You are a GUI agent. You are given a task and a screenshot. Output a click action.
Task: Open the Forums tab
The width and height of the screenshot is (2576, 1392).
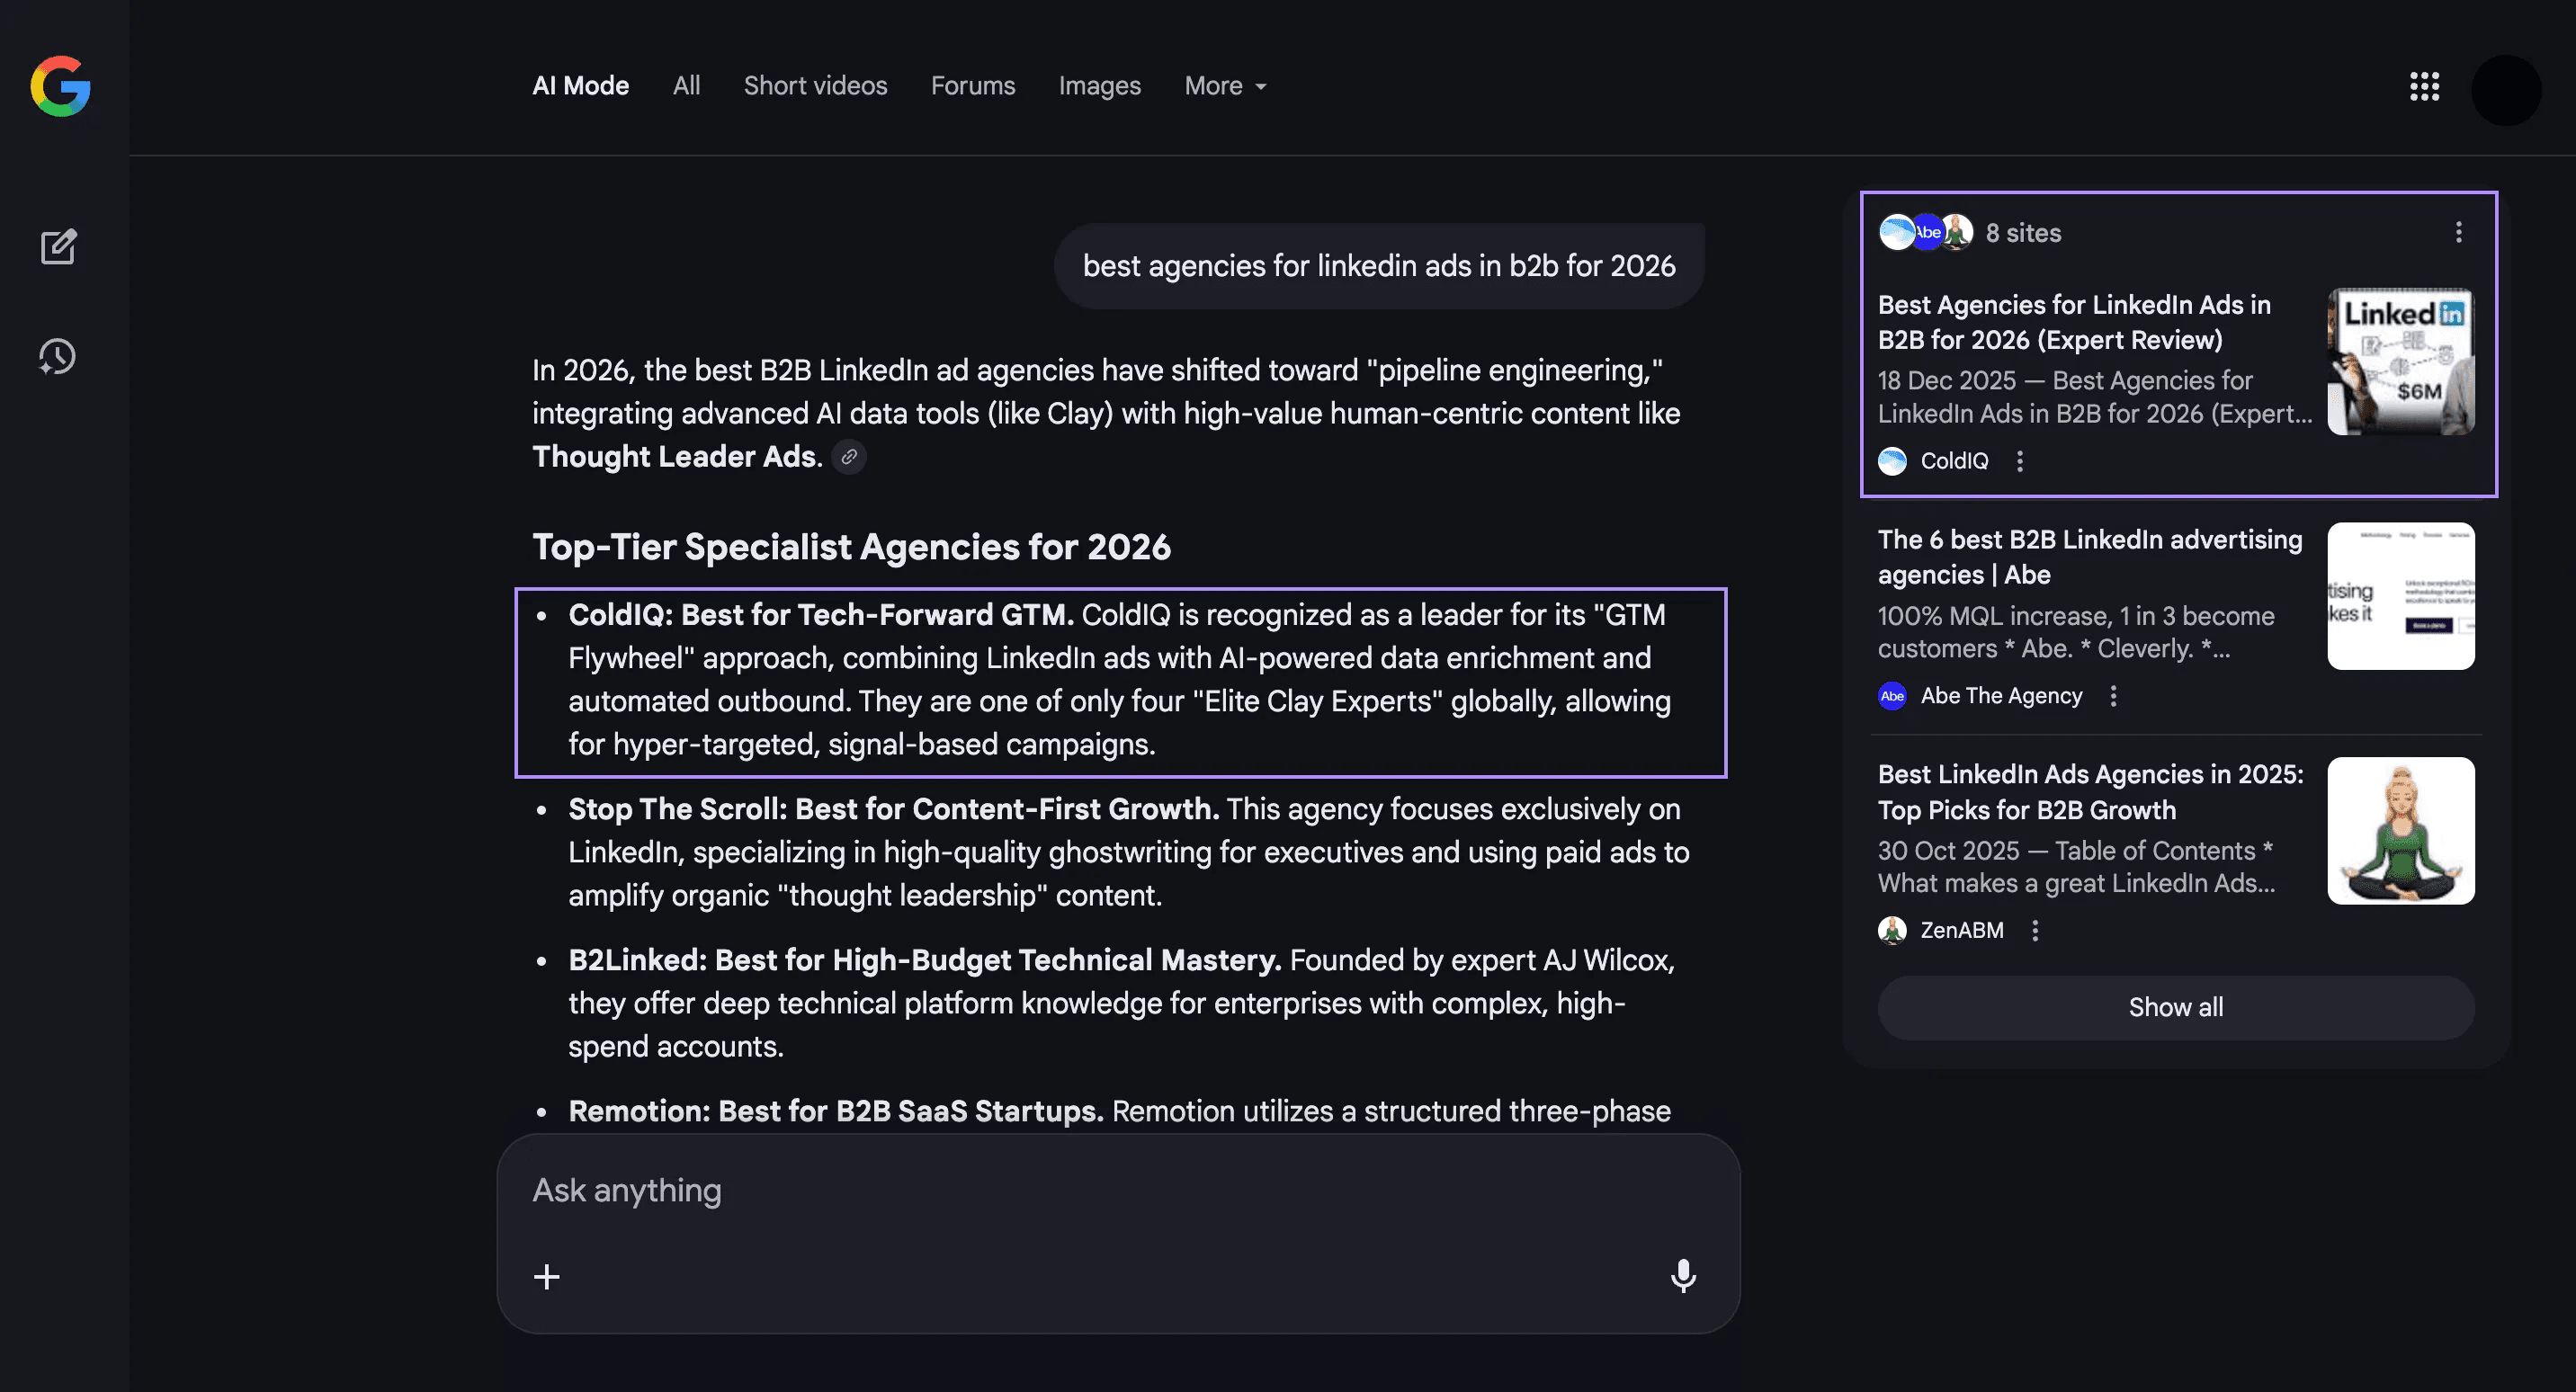tap(972, 86)
